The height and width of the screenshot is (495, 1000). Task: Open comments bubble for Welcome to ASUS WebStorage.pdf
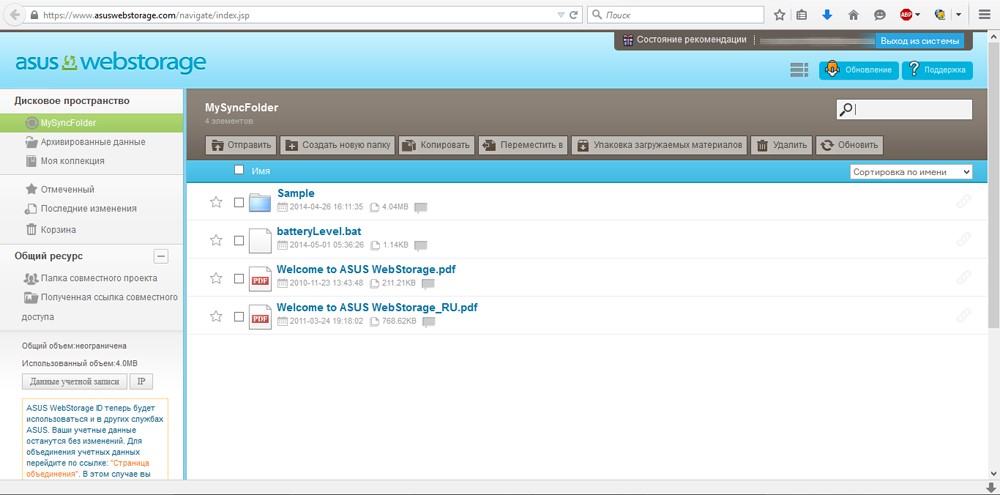[x=428, y=284]
